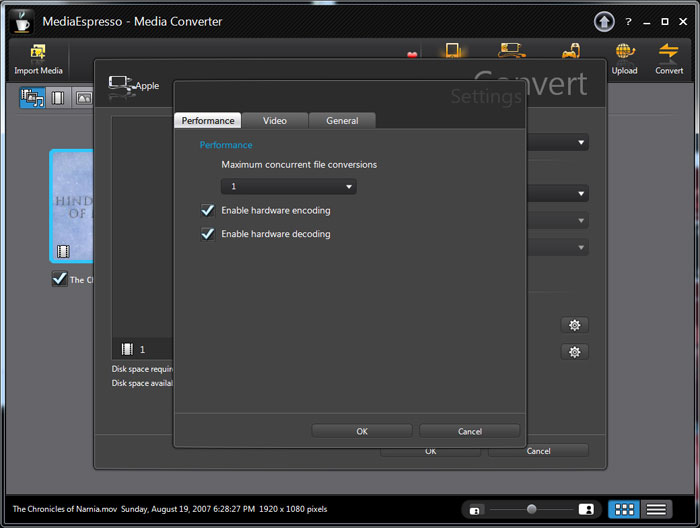Click small thumbnail size icon

coord(475,510)
